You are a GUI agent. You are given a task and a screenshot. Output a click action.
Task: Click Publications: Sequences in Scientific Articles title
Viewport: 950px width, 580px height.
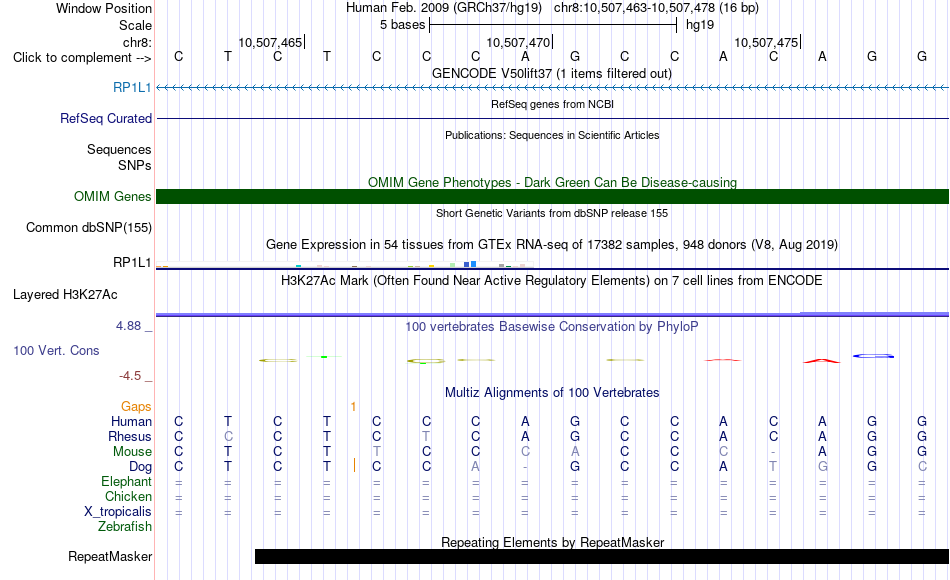552,135
